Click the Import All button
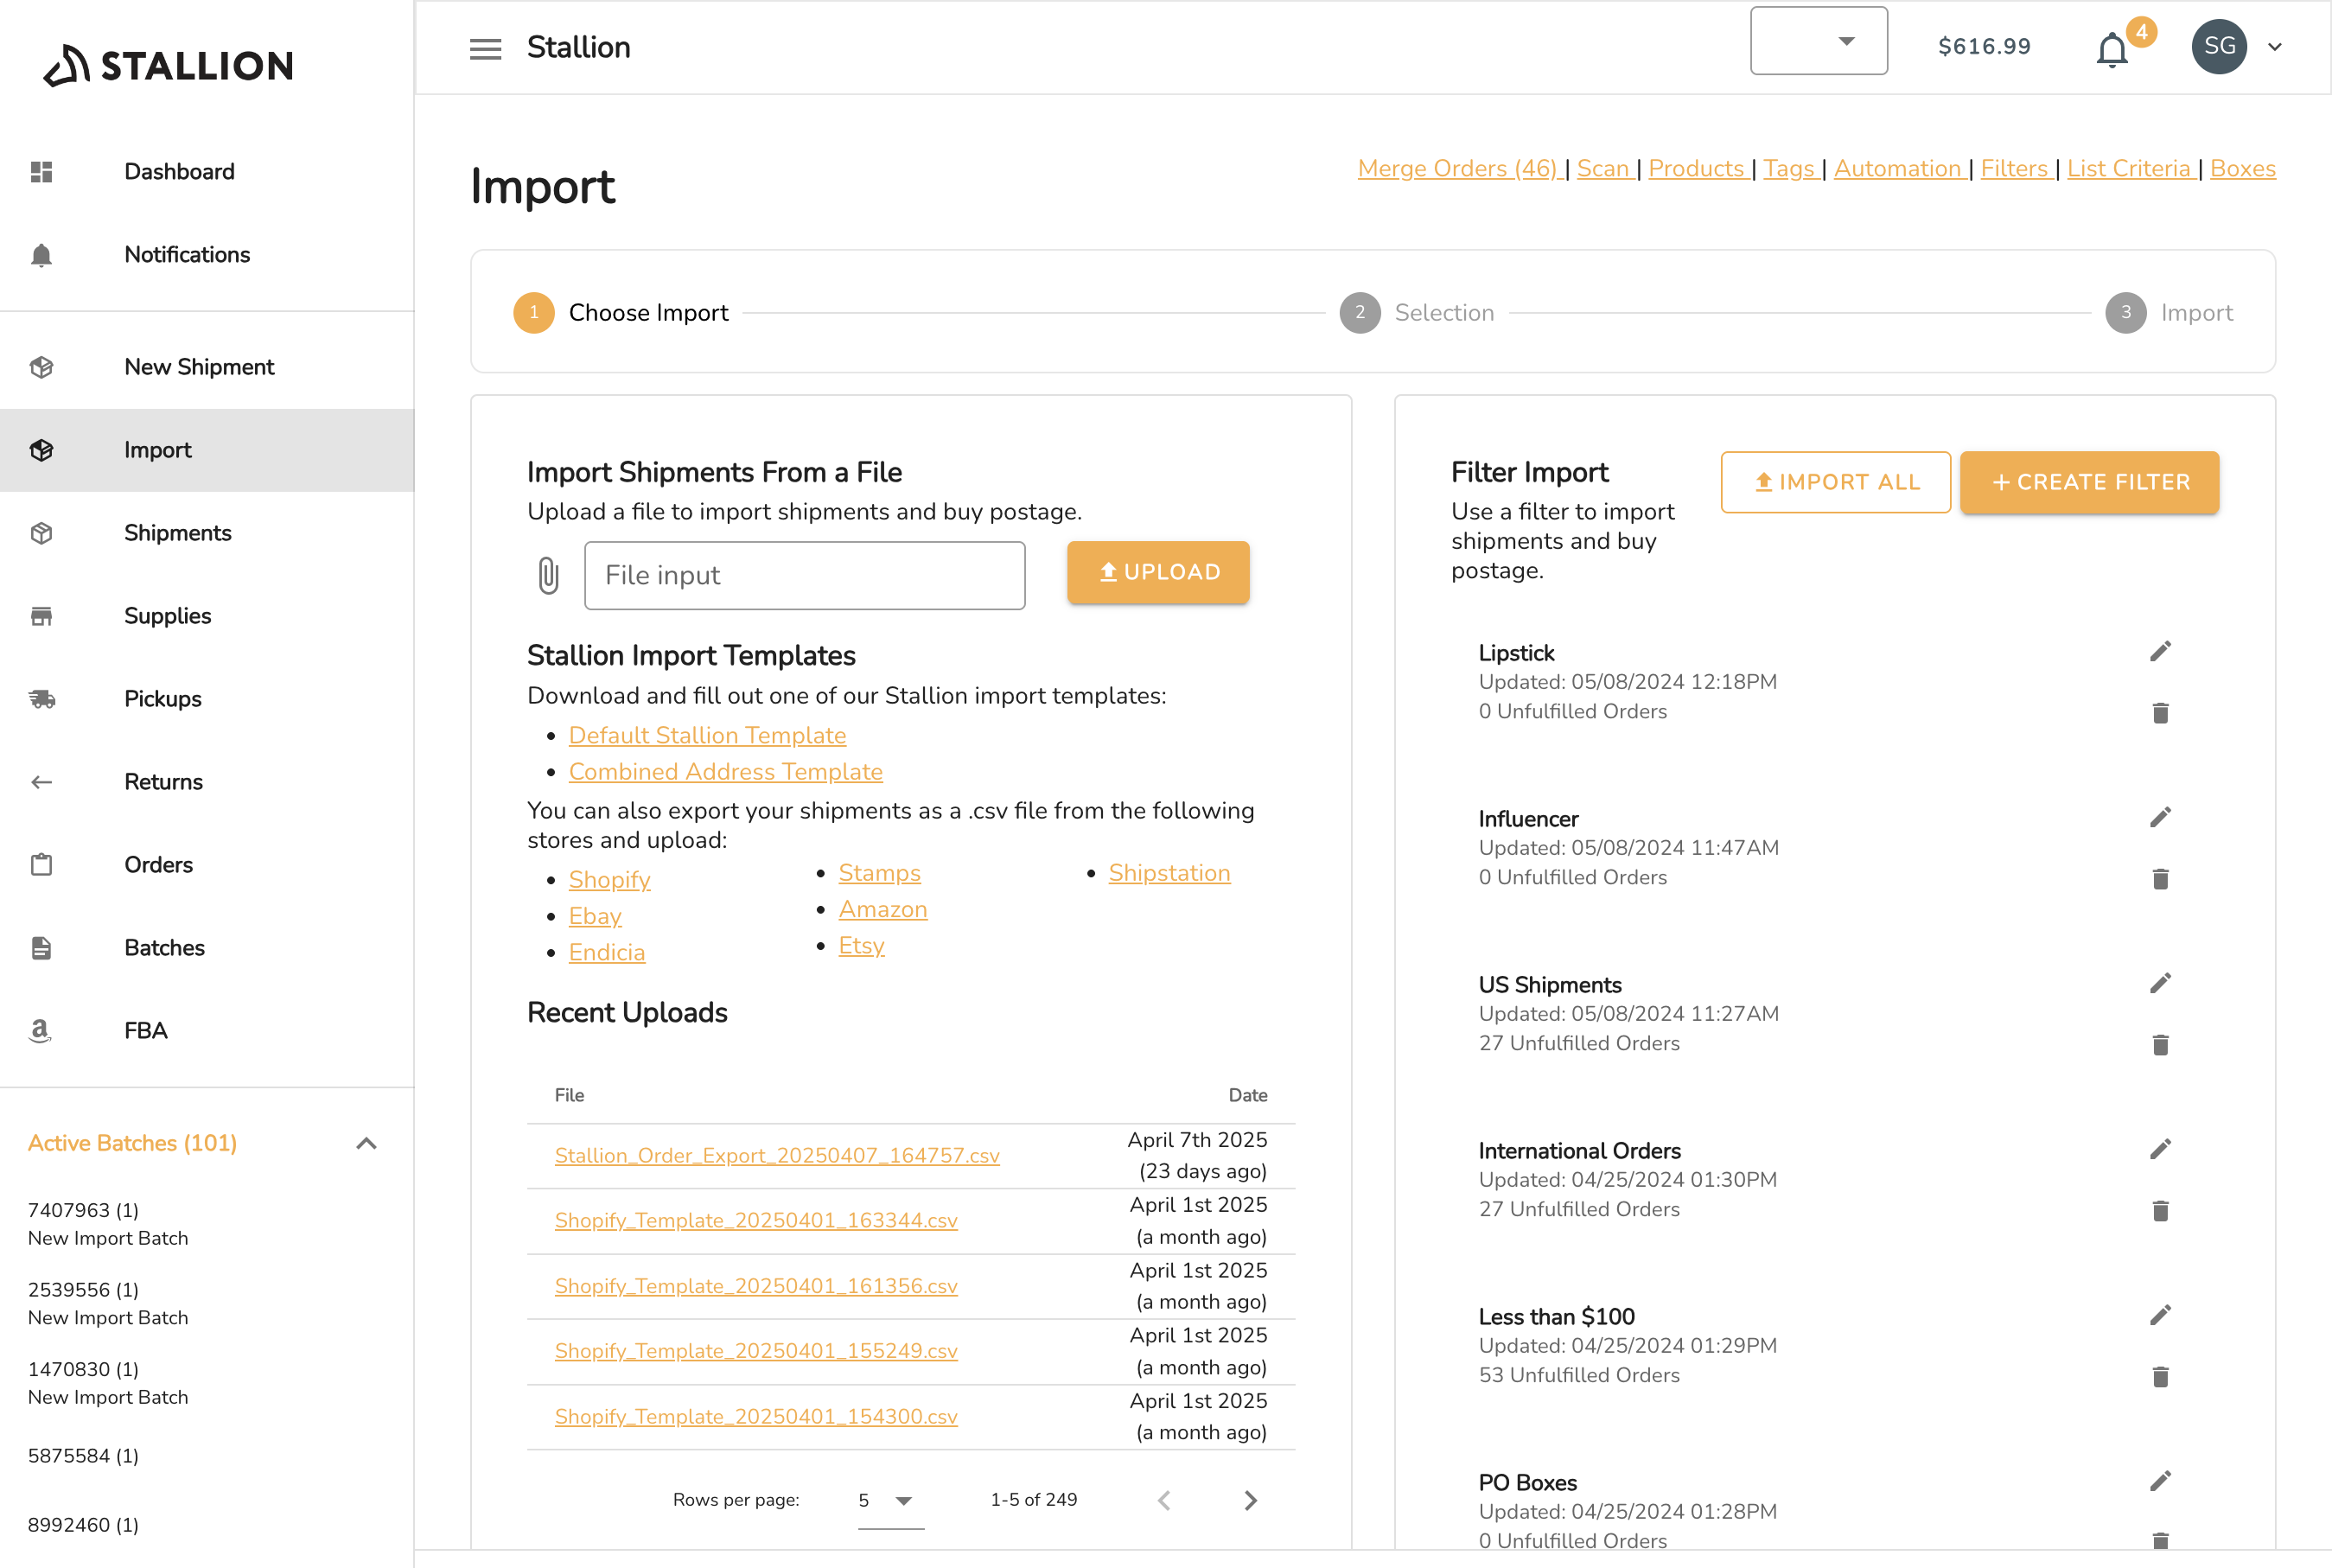The height and width of the screenshot is (1568, 2332). 1835,482
